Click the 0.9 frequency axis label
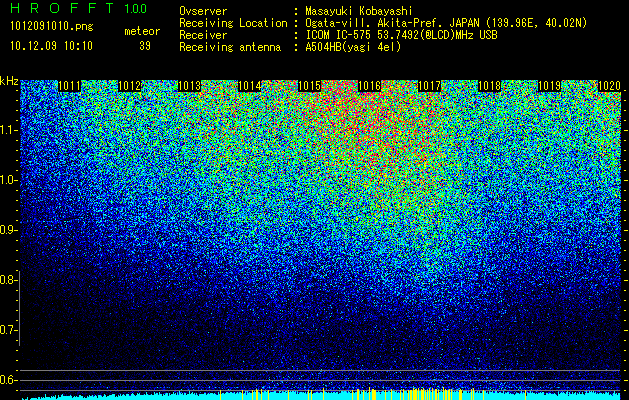This screenshot has width=629, height=400. pos(9,230)
